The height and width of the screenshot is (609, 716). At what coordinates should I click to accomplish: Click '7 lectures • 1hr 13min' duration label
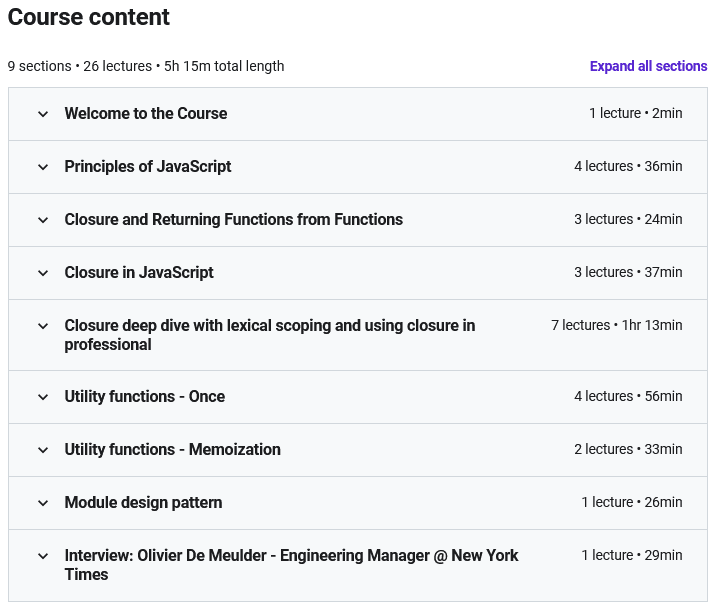[616, 326]
